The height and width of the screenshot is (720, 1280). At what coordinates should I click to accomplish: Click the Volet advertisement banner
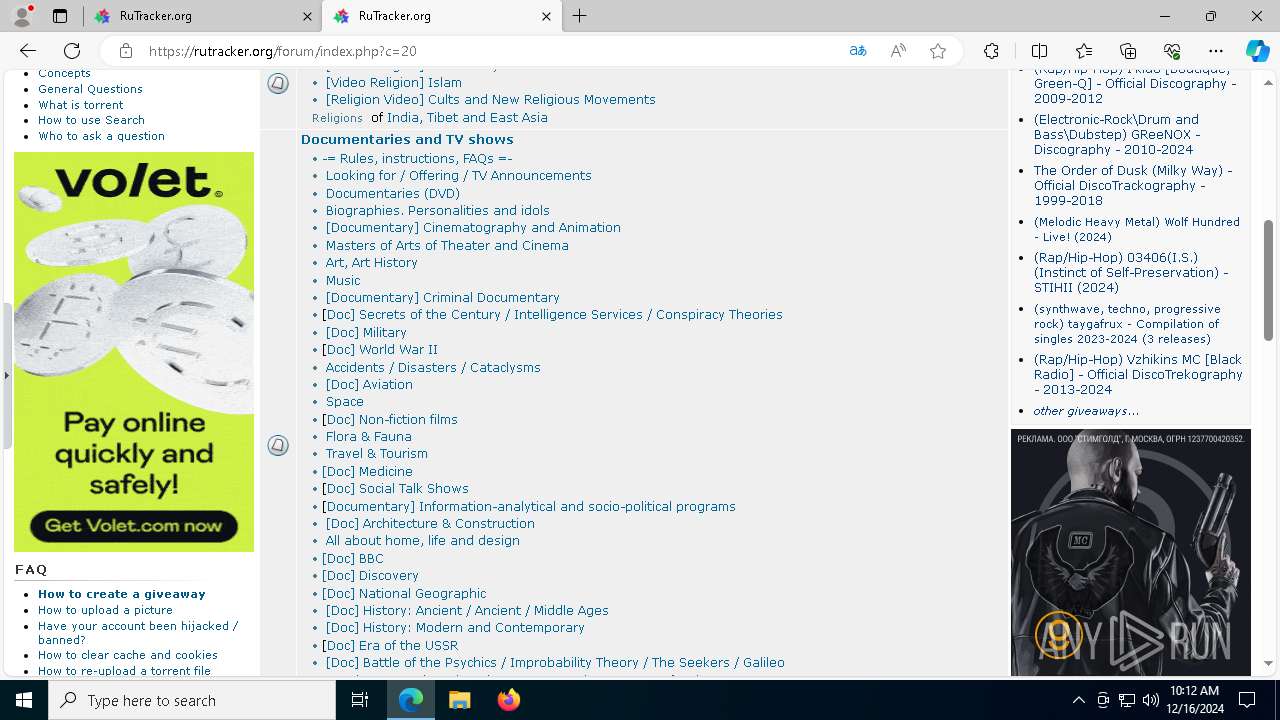134,352
